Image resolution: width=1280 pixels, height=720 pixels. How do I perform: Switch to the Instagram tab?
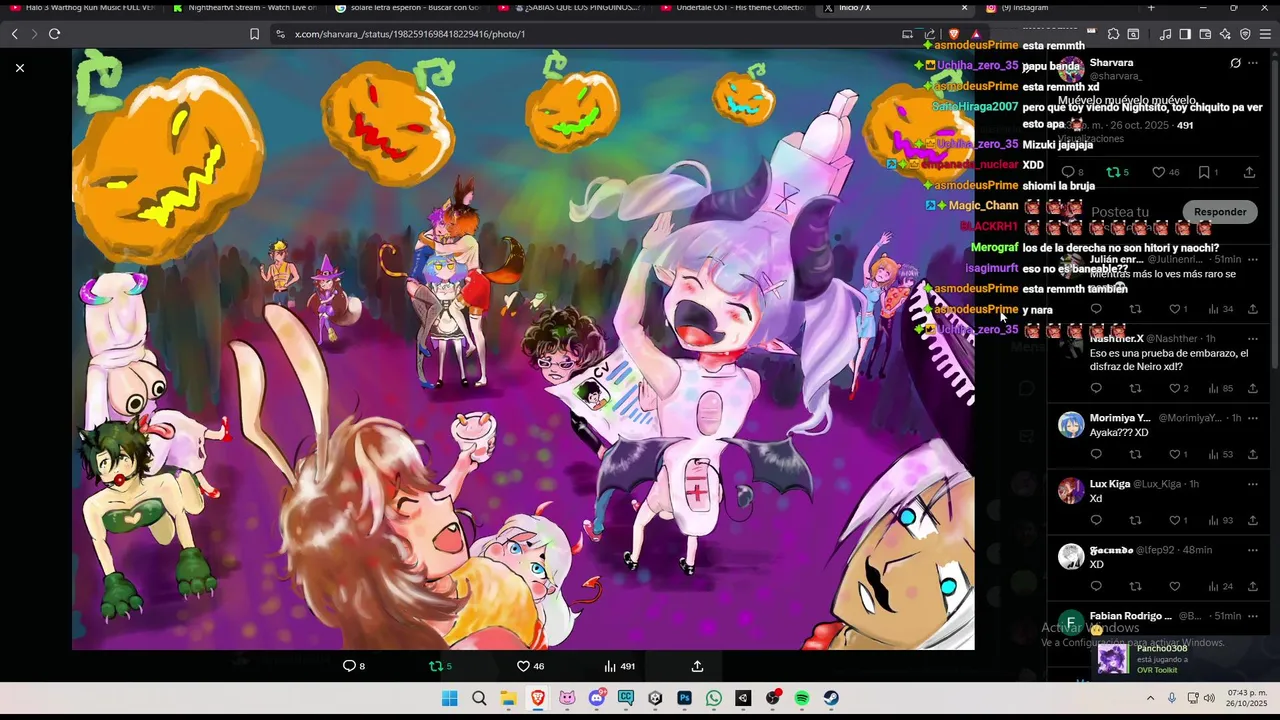point(1058,8)
